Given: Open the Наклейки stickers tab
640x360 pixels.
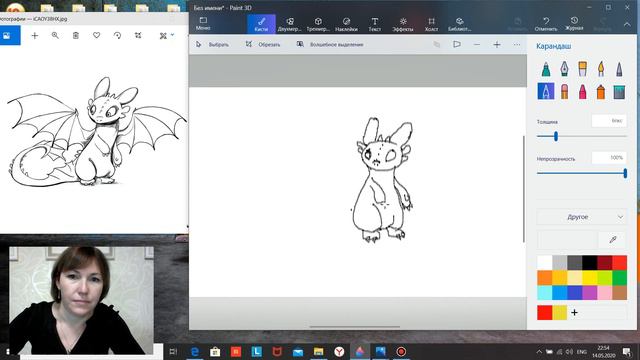Looking at the screenshot, I should click(346, 24).
